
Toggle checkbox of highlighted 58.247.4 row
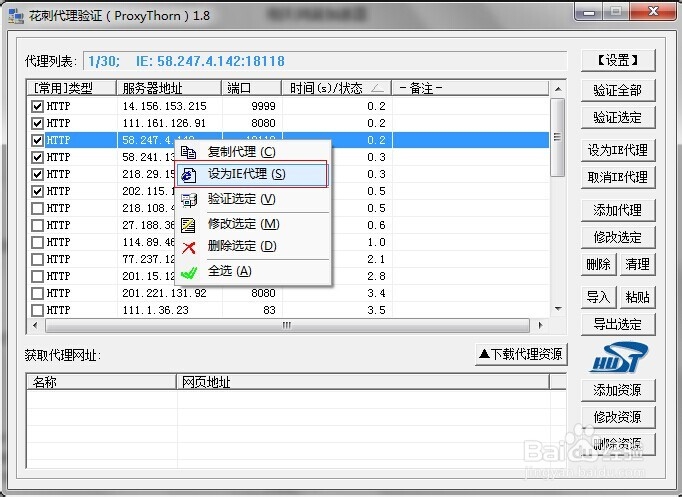(37, 140)
